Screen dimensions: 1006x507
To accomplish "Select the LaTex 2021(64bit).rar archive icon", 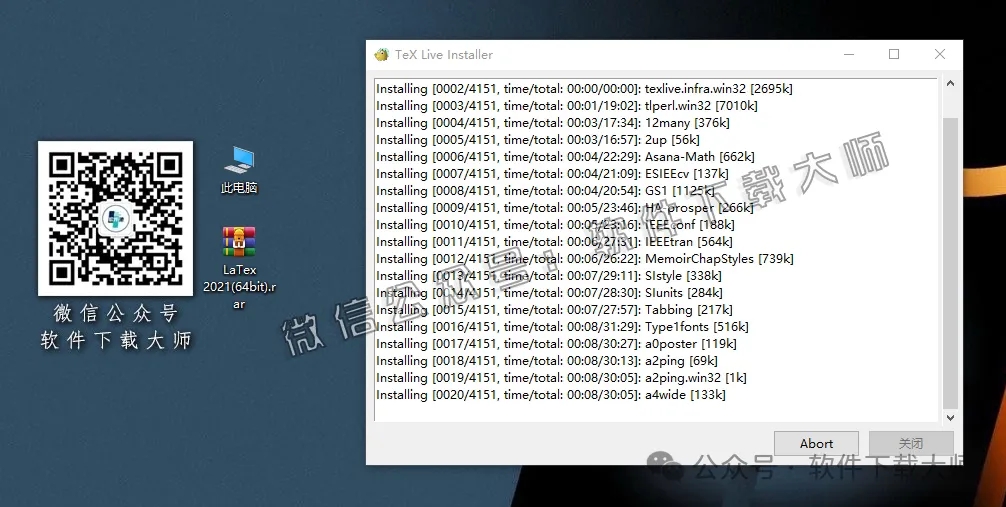I will coord(239,268).
